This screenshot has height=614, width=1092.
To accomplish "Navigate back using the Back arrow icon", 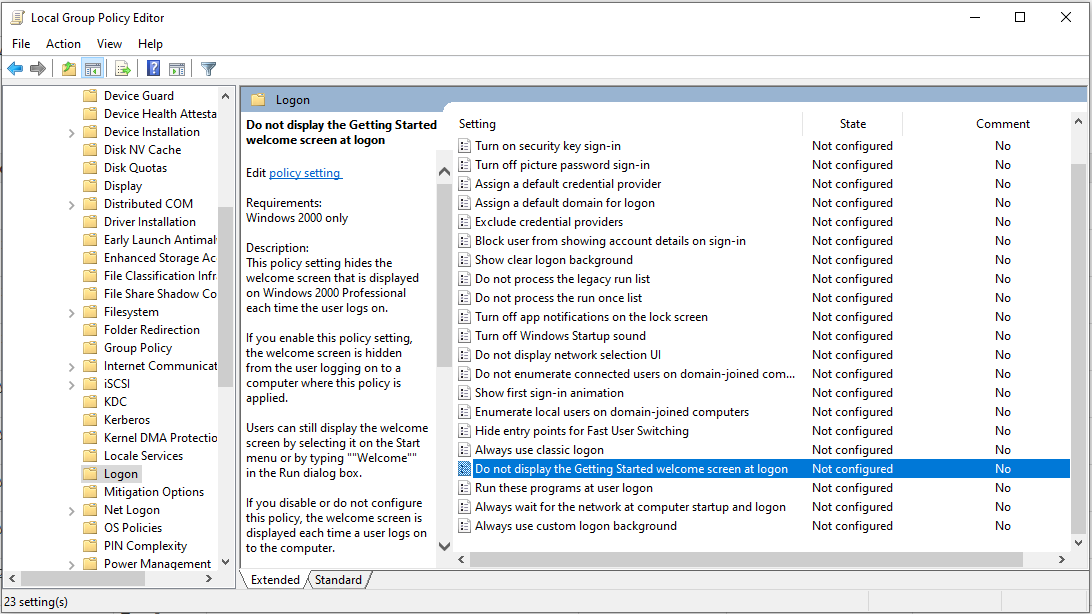I will [x=15, y=68].
